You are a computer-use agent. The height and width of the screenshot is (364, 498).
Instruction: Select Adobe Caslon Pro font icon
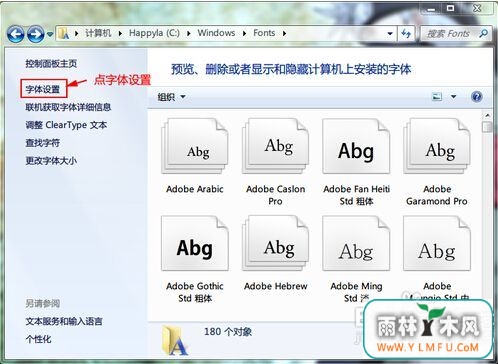click(x=275, y=146)
